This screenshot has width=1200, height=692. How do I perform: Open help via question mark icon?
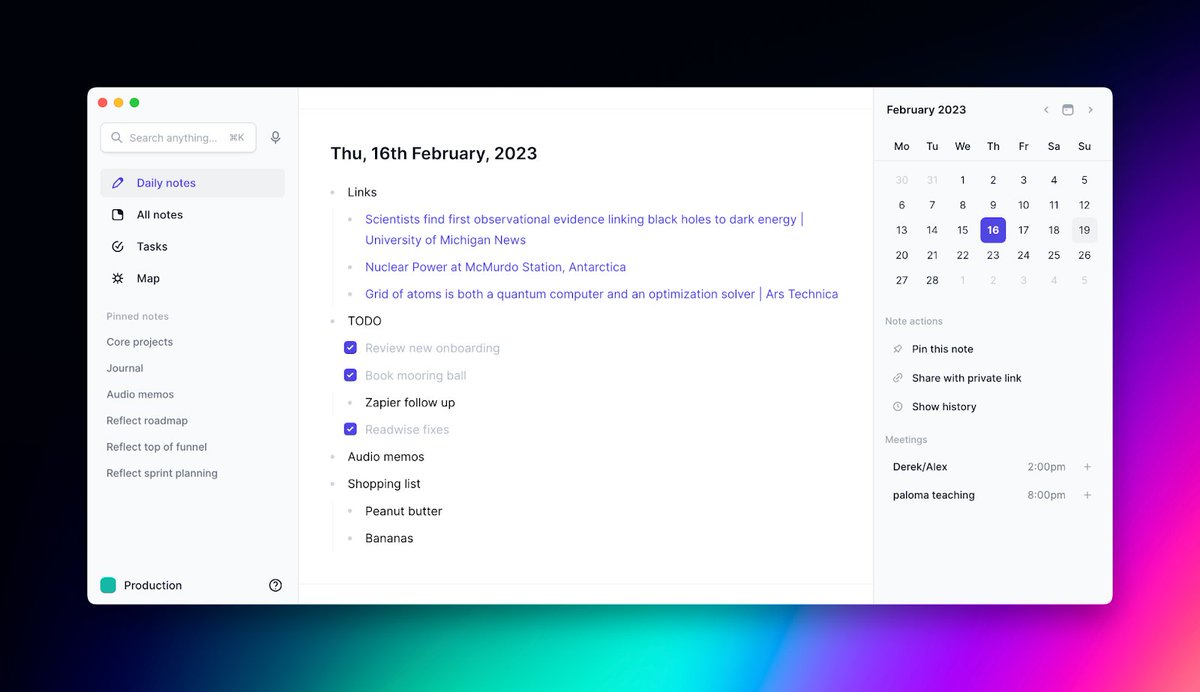click(276, 586)
